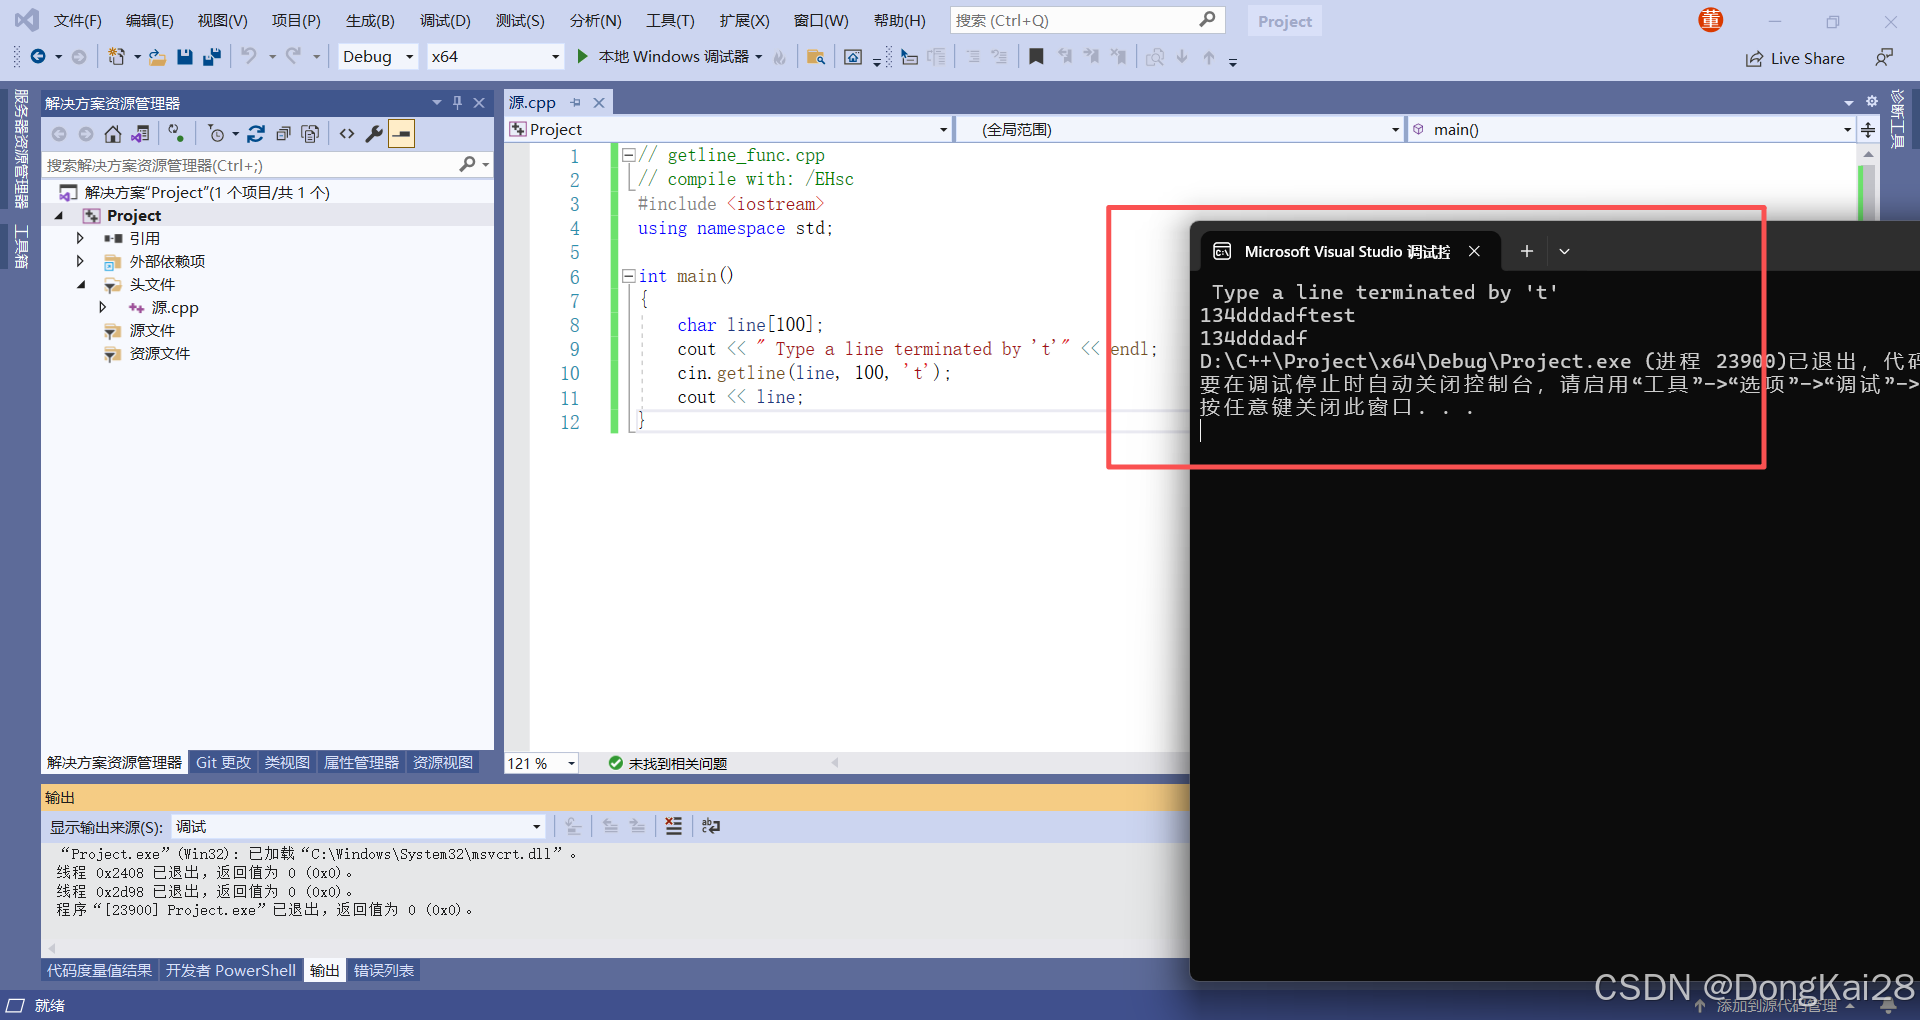Click the settings gear above editor scrollbar
Image resolution: width=1920 pixels, height=1020 pixels.
pyautogui.click(x=1872, y=101)
